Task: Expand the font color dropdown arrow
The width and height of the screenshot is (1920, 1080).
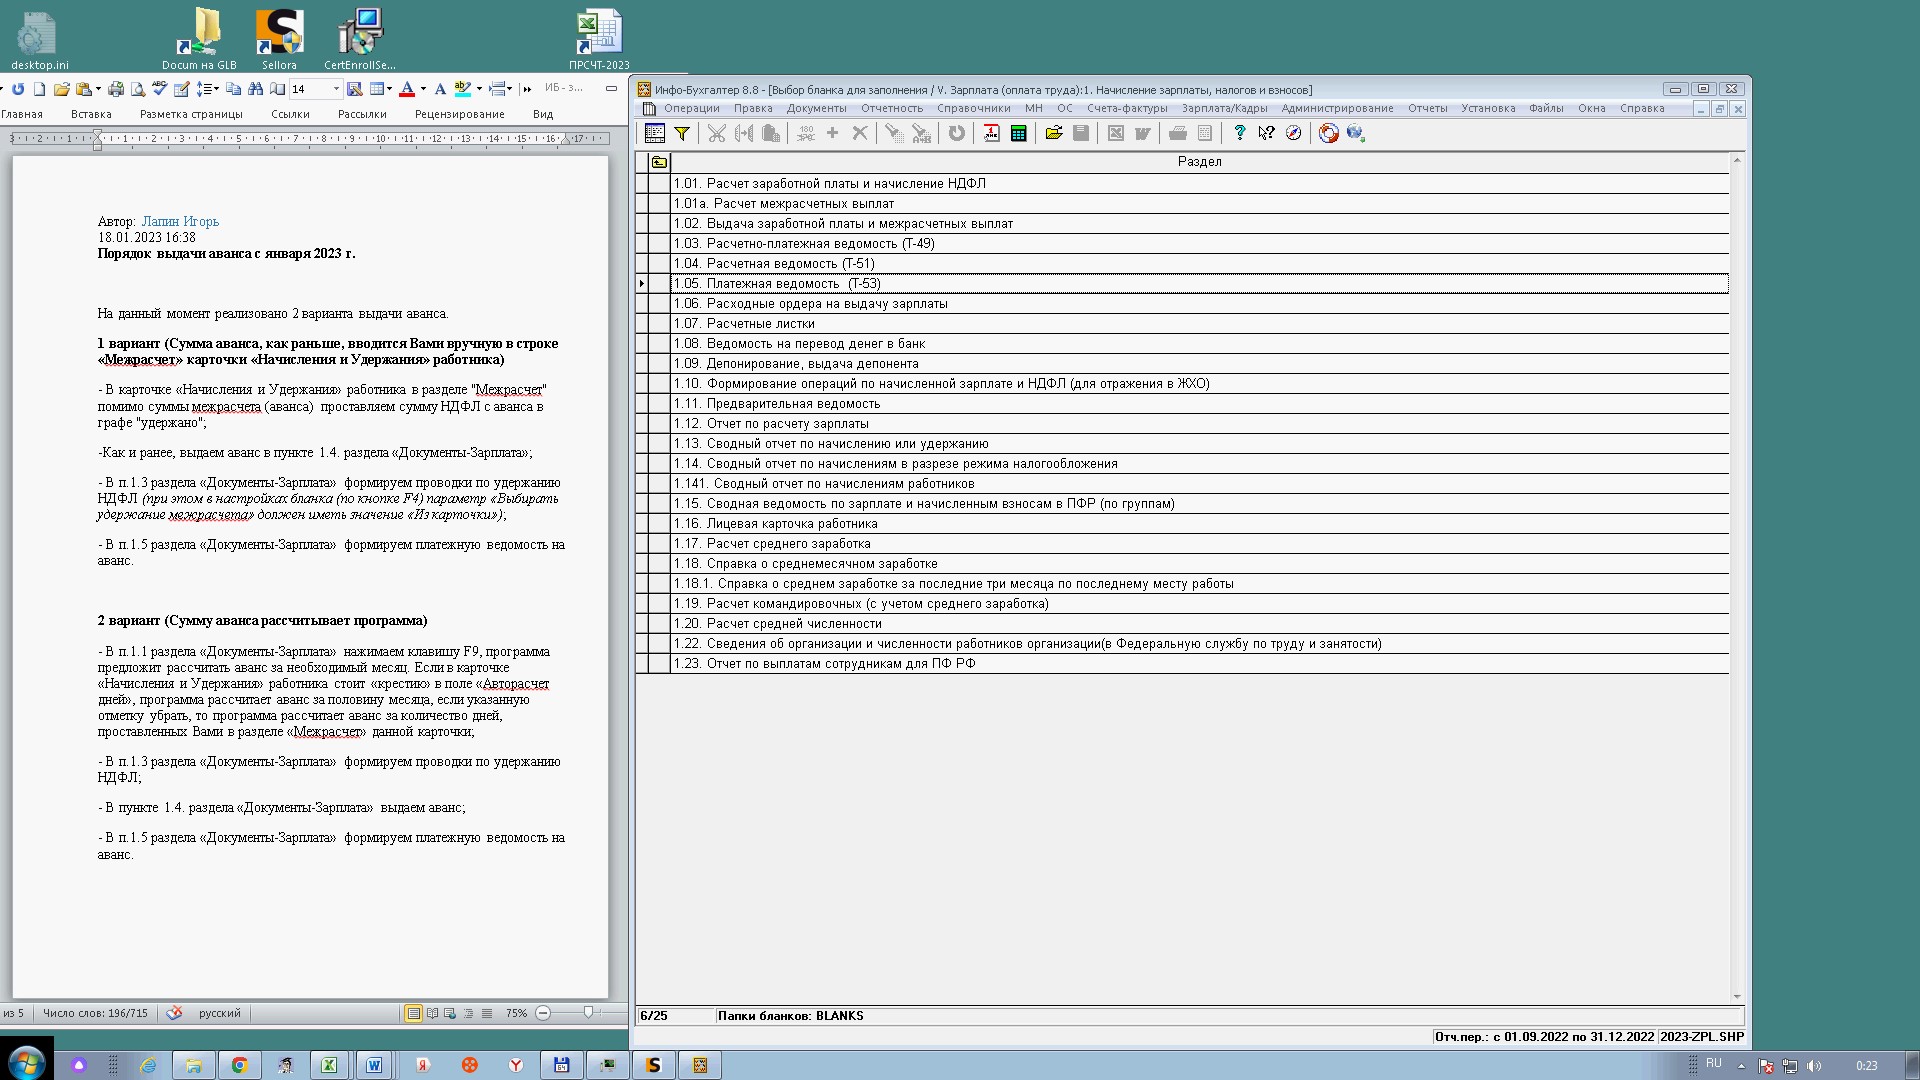Action: tap(424, 89)
